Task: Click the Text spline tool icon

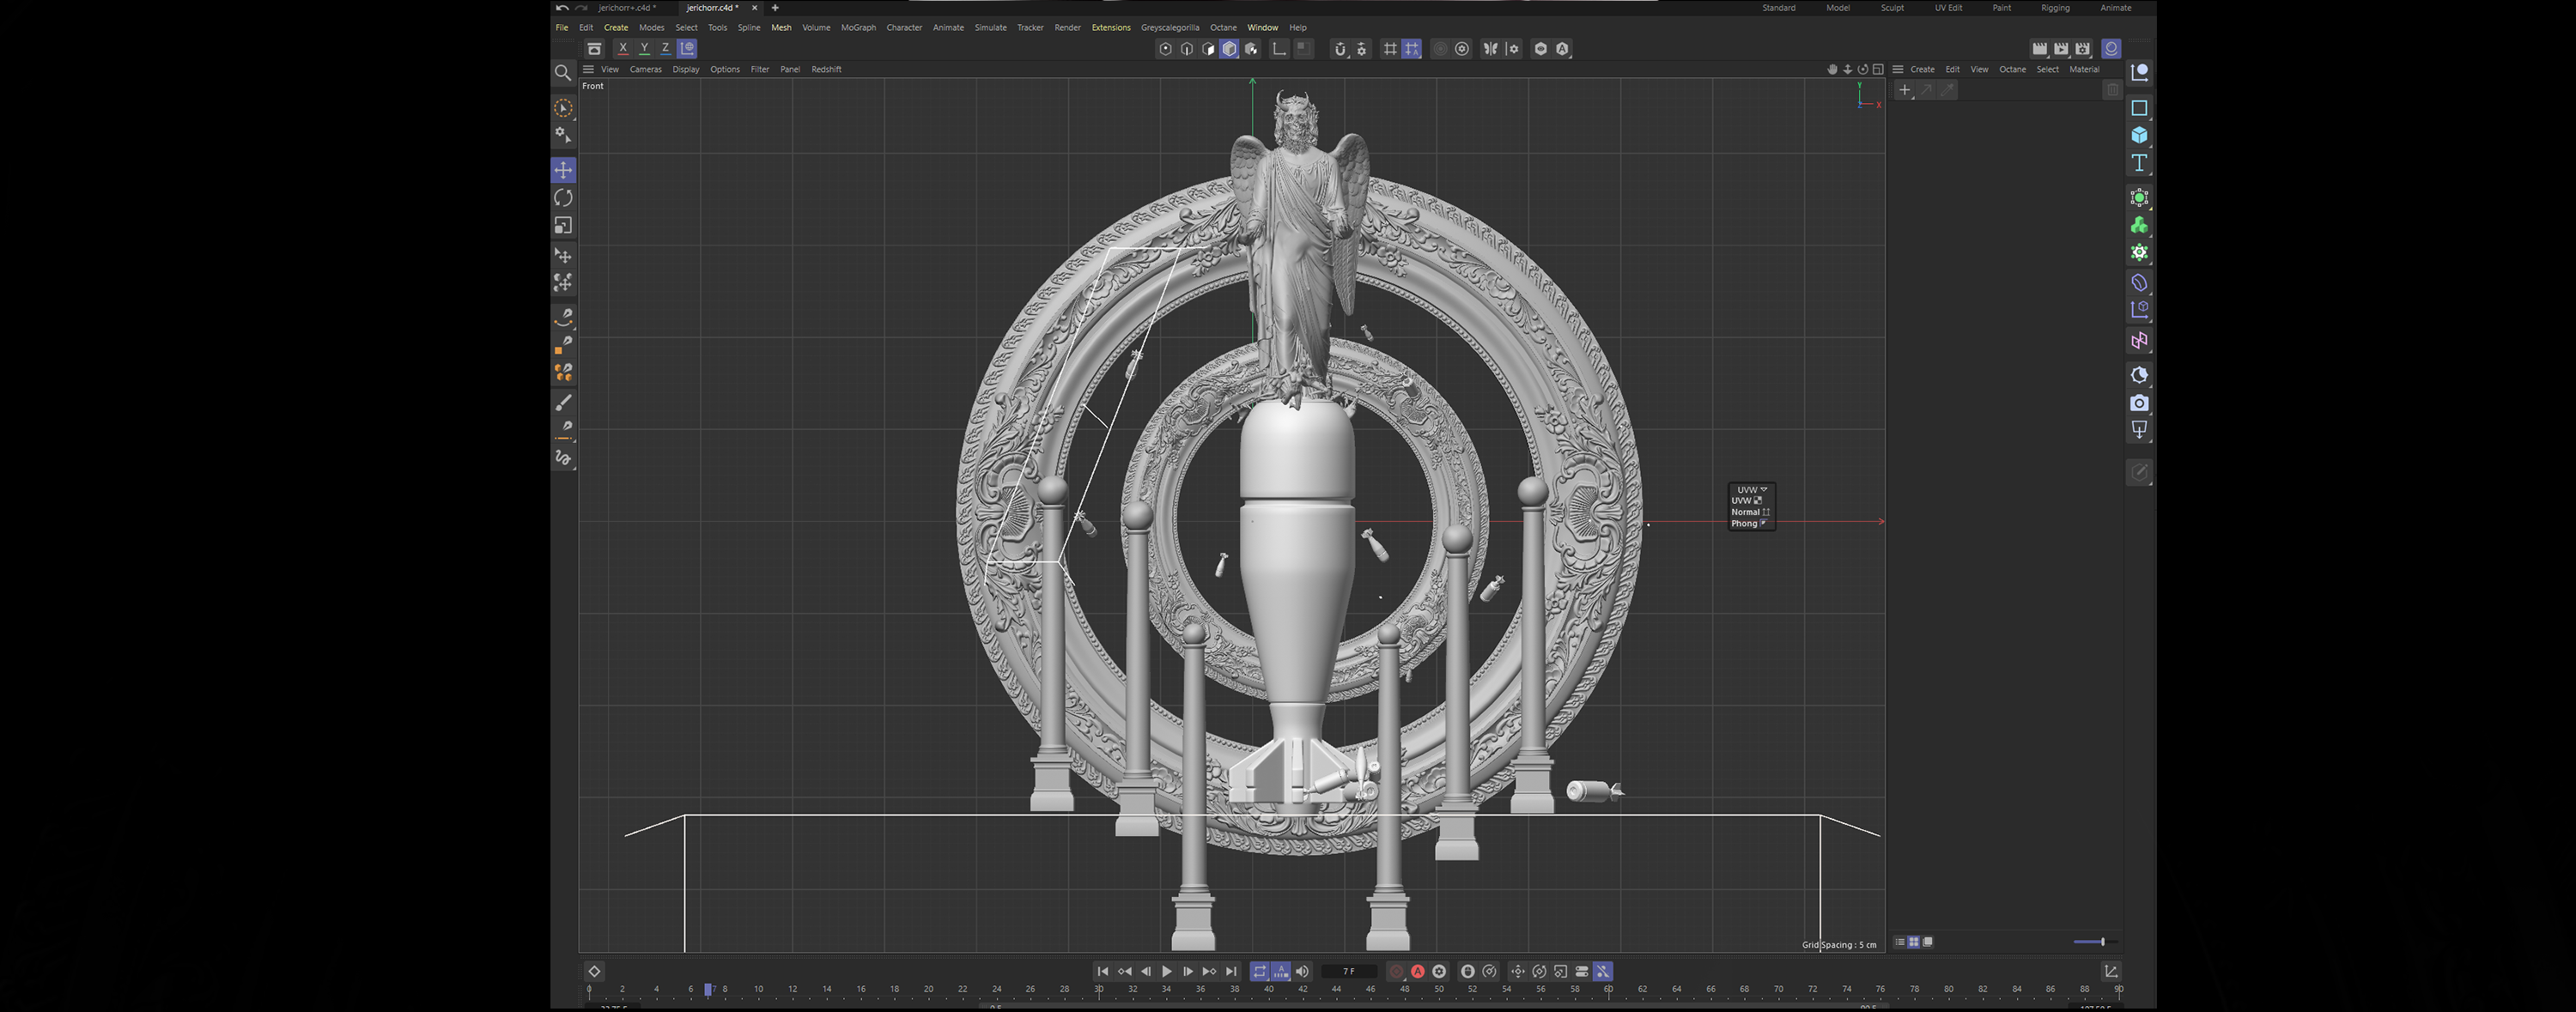Action: (x=2139, y=162)
